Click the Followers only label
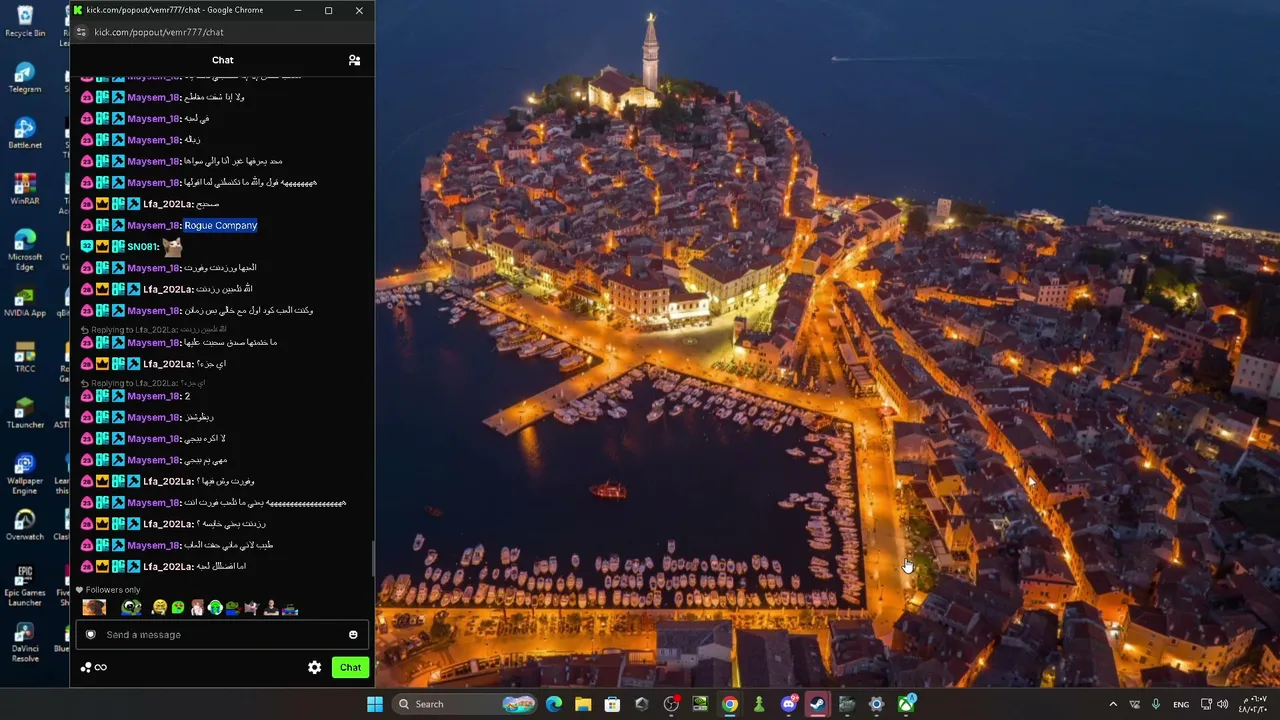The height and width of the screenshot is (720, 1280). click(113, 590)
